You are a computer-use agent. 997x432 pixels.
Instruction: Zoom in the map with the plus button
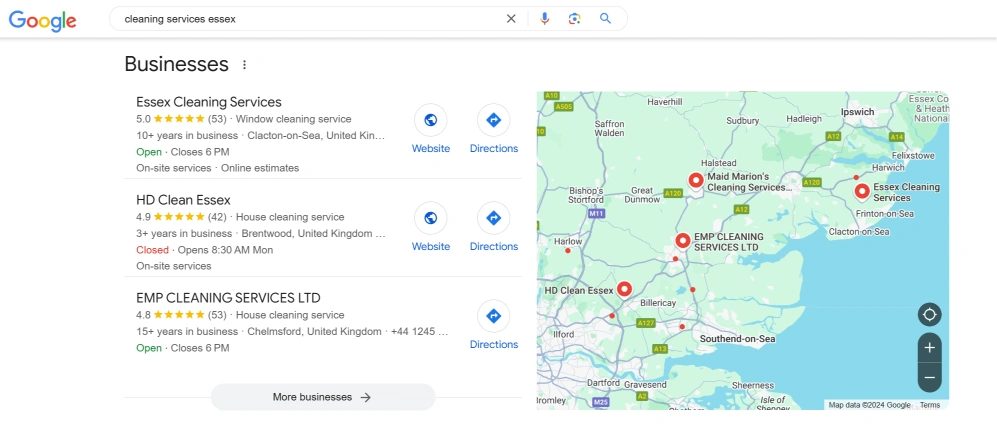[930, 347]
